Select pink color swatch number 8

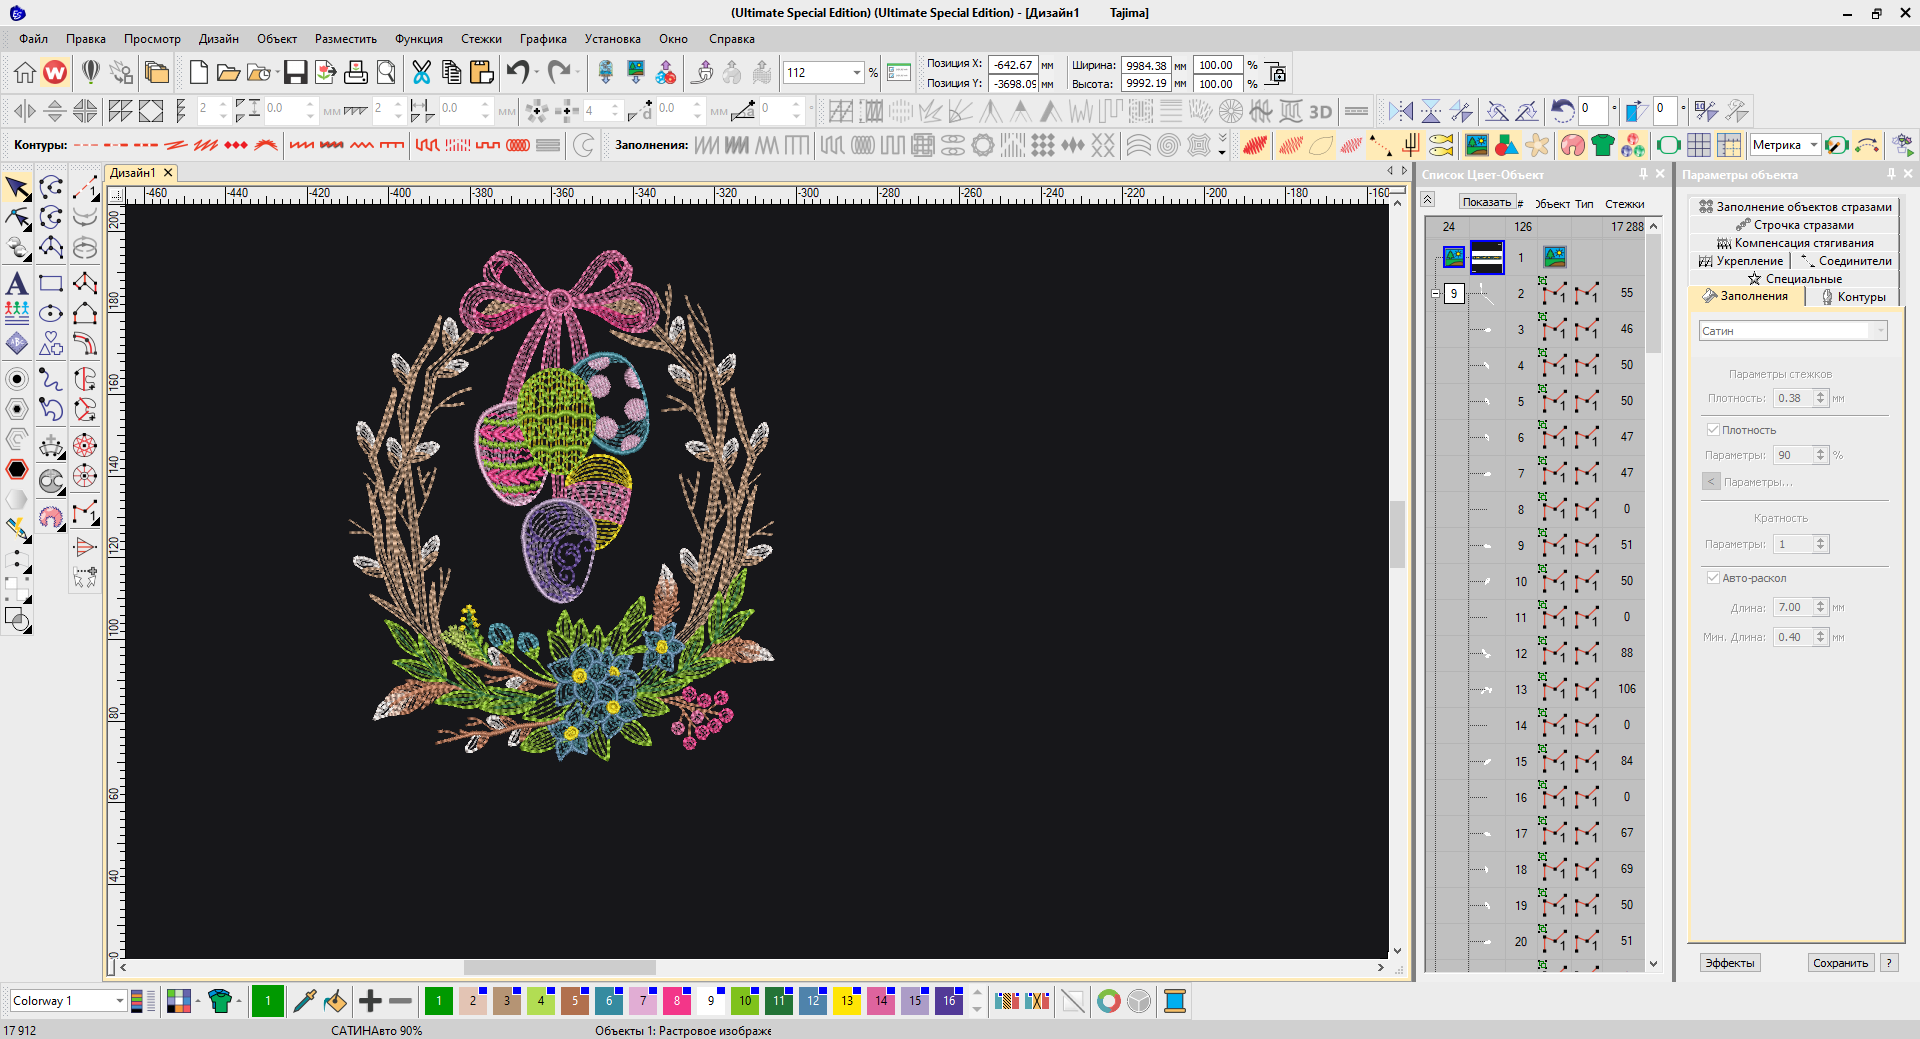click(677, 1001)
